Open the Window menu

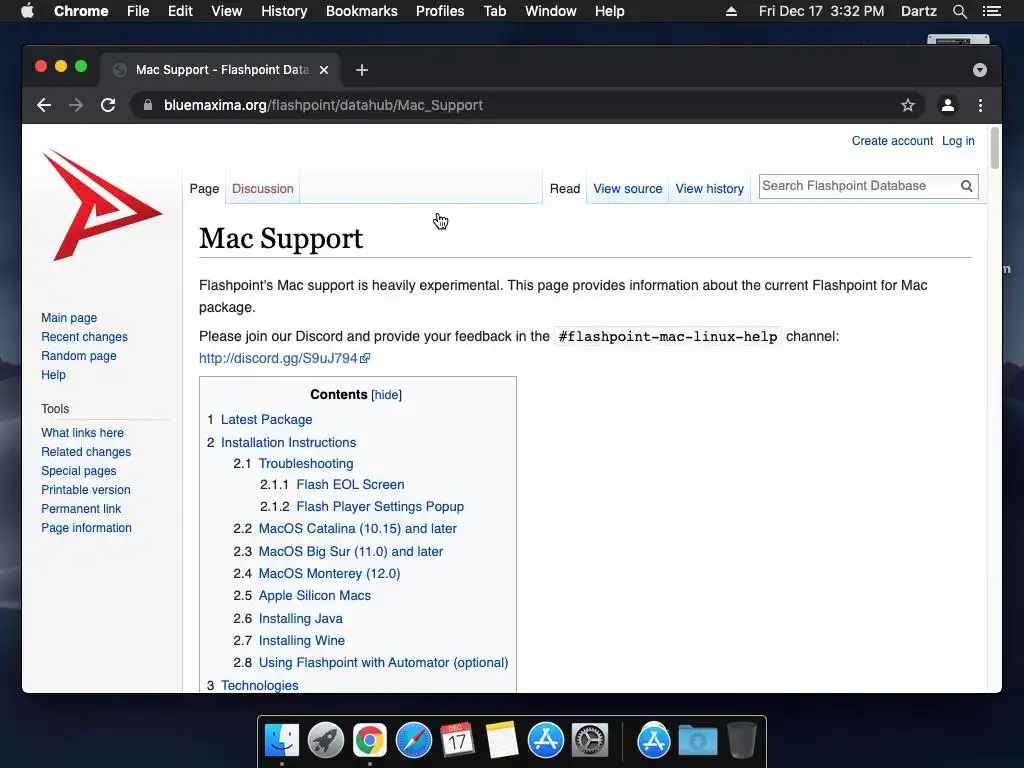(551, 11)
